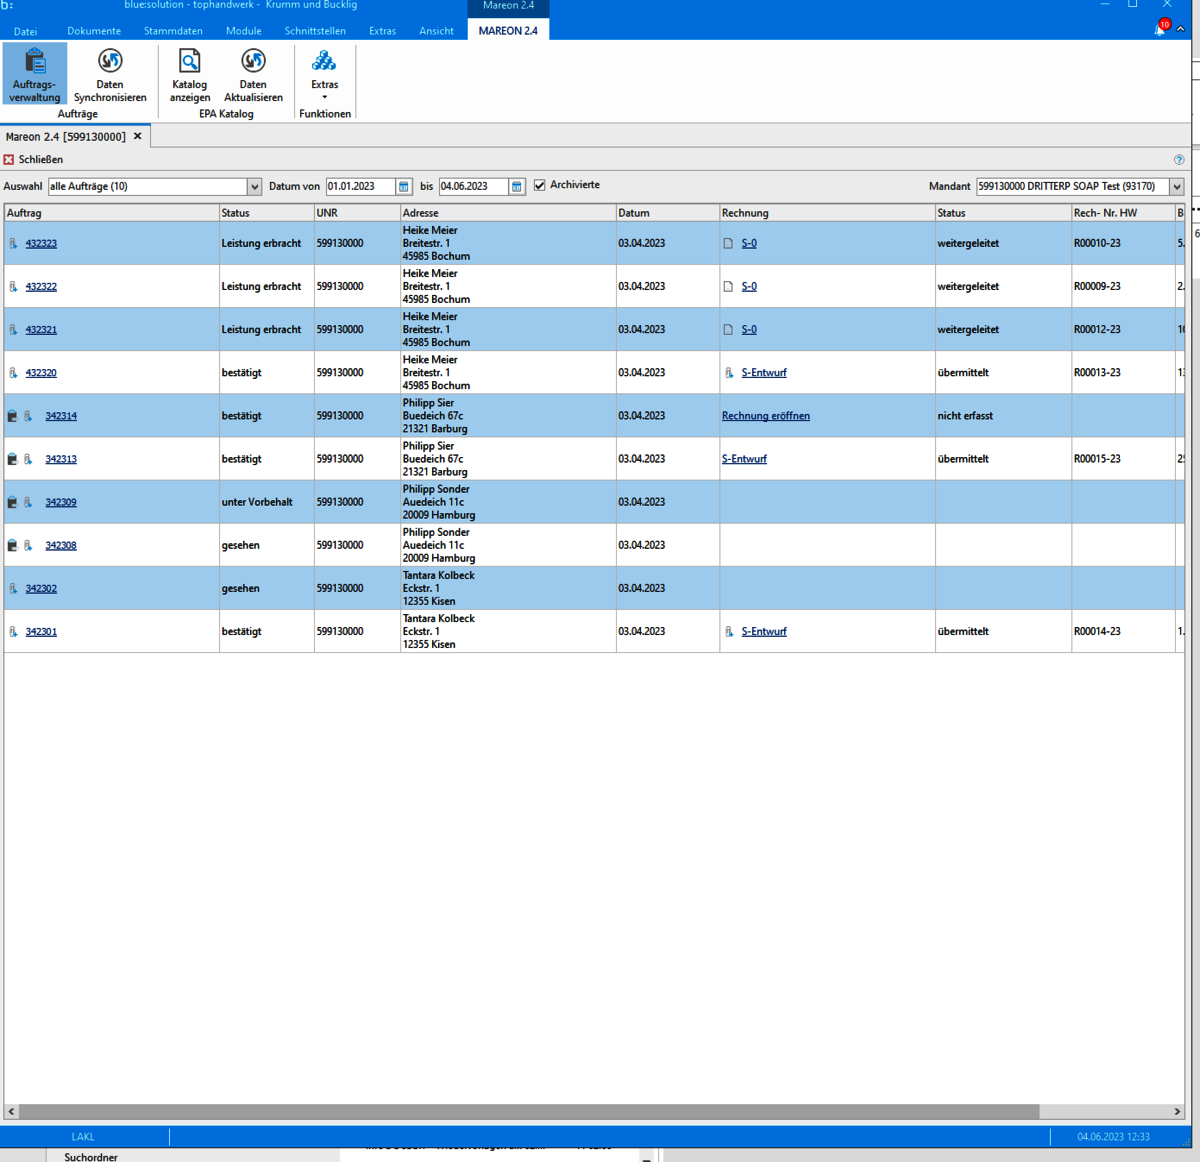The height and width of the screenshot is (1162, 1200).
Task: Expand the Extras functions dropdown
Action: pos(324,76)
